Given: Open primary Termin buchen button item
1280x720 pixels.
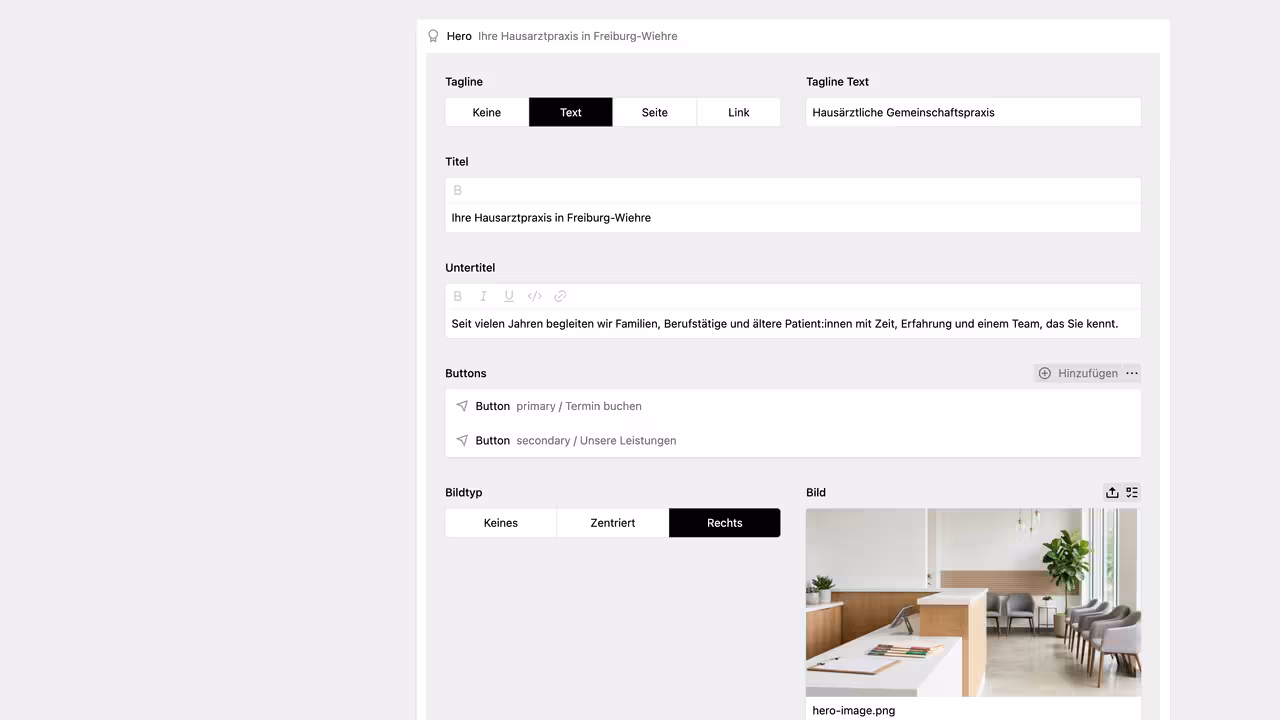Looking at the screenshot, I should (793, 406).
